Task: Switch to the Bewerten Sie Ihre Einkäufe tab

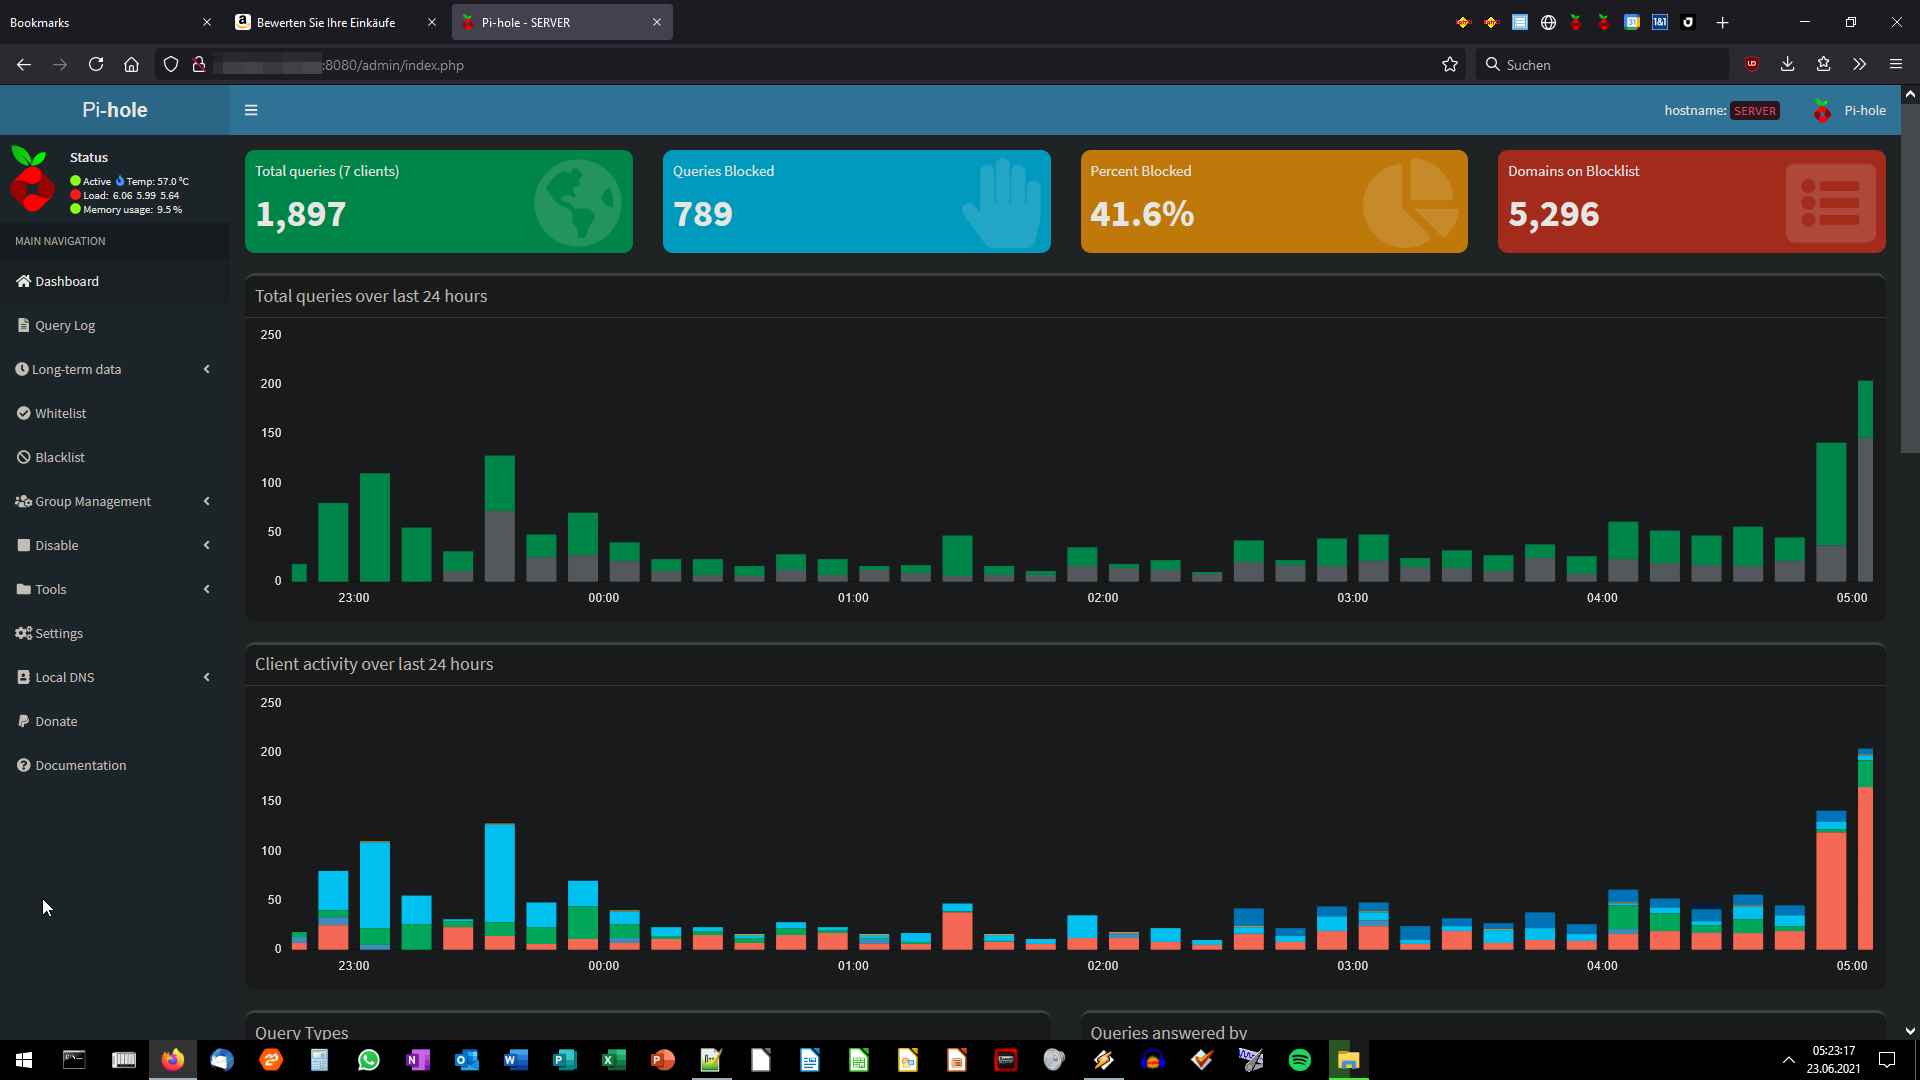Action: [x=326, y=22]
